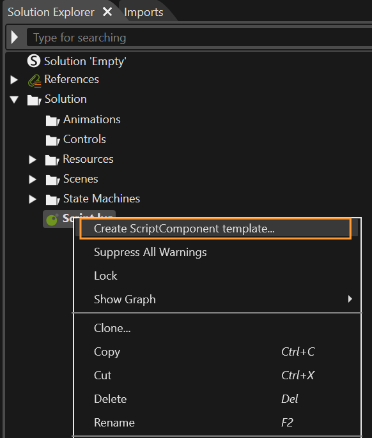The width and height of the screenshot is (372, 439).
Task: Click the State Machines folder icon
Action: (x=53, y=200)
